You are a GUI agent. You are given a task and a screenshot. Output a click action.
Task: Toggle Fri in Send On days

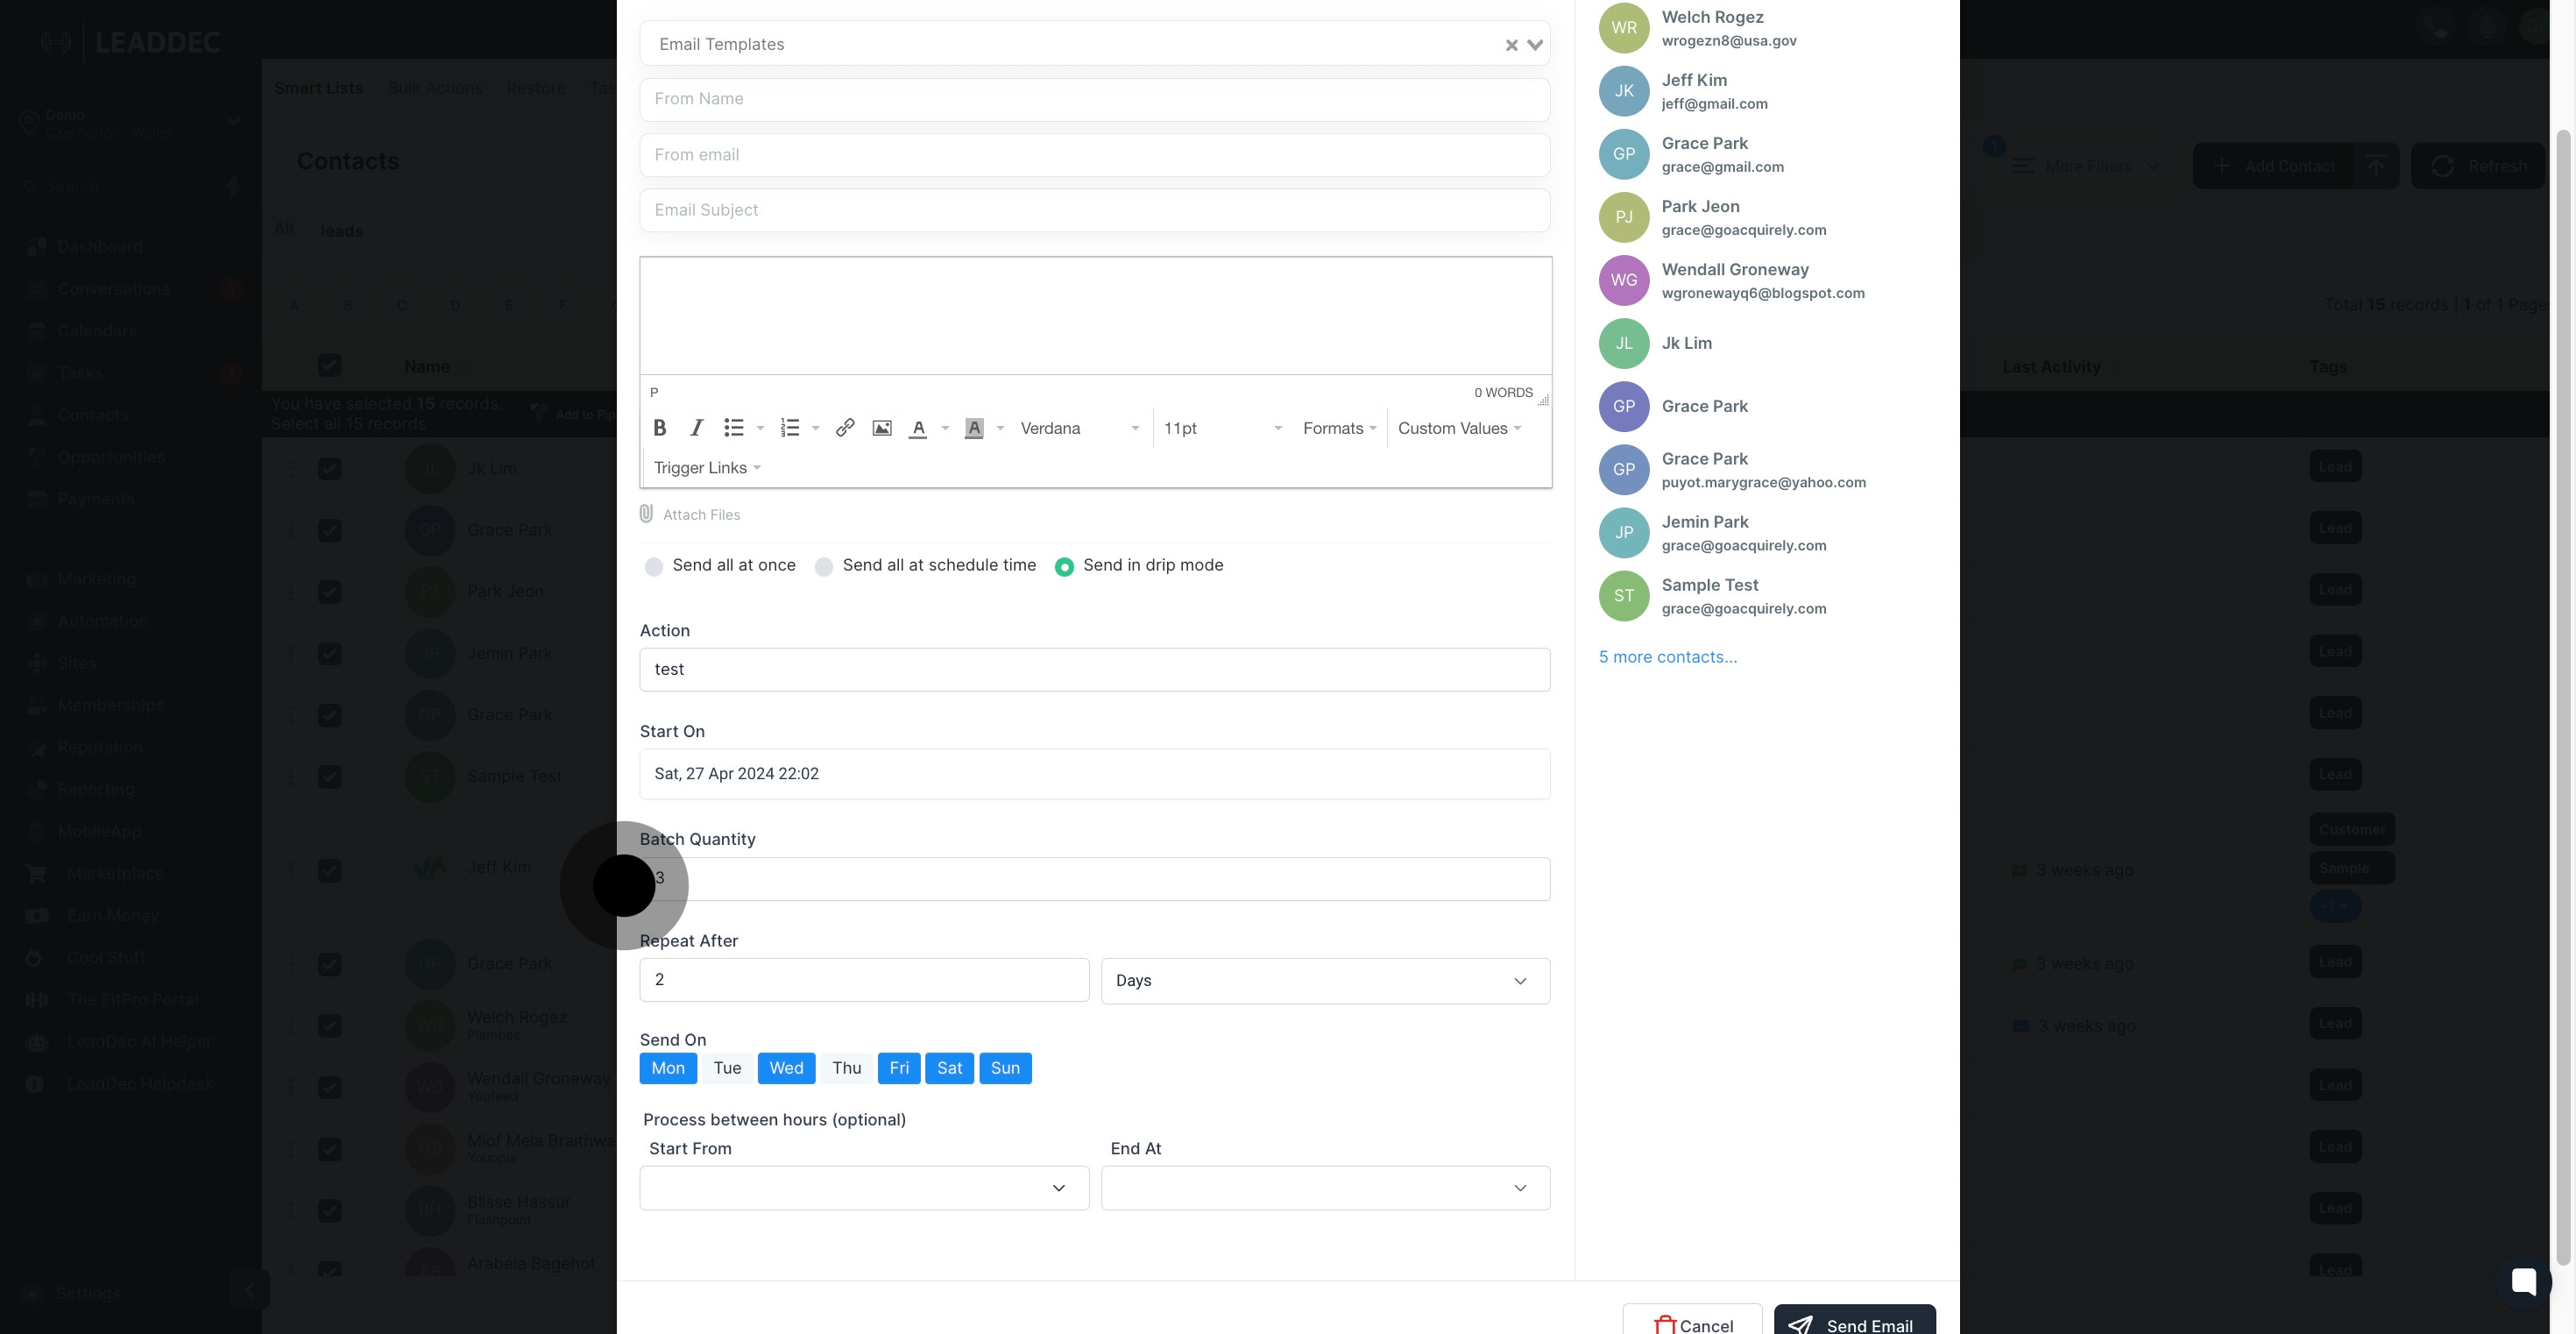click(899, 1068)
